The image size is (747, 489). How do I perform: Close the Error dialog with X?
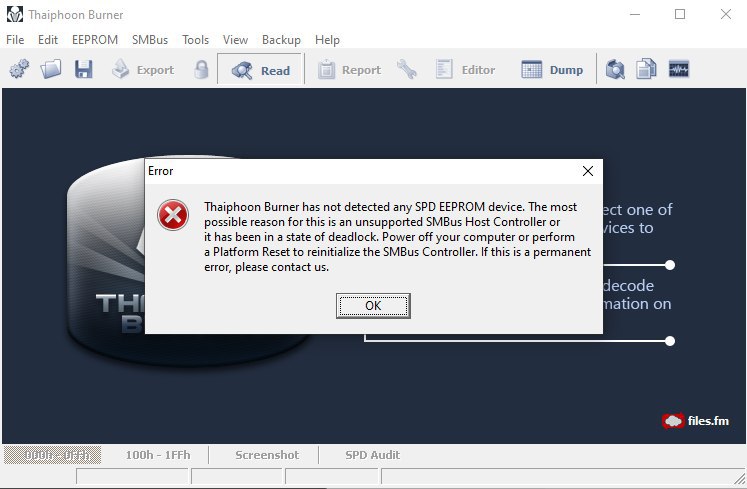[588, 171]
